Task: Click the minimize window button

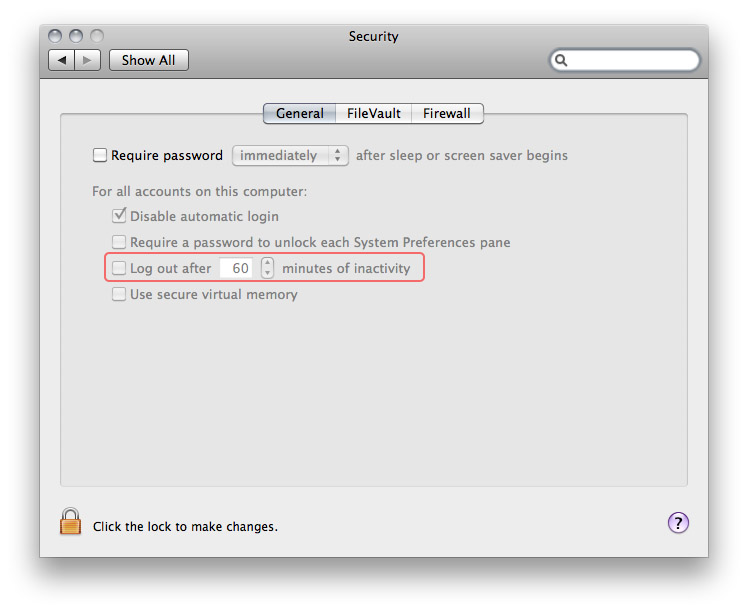Action: (76, 36)
